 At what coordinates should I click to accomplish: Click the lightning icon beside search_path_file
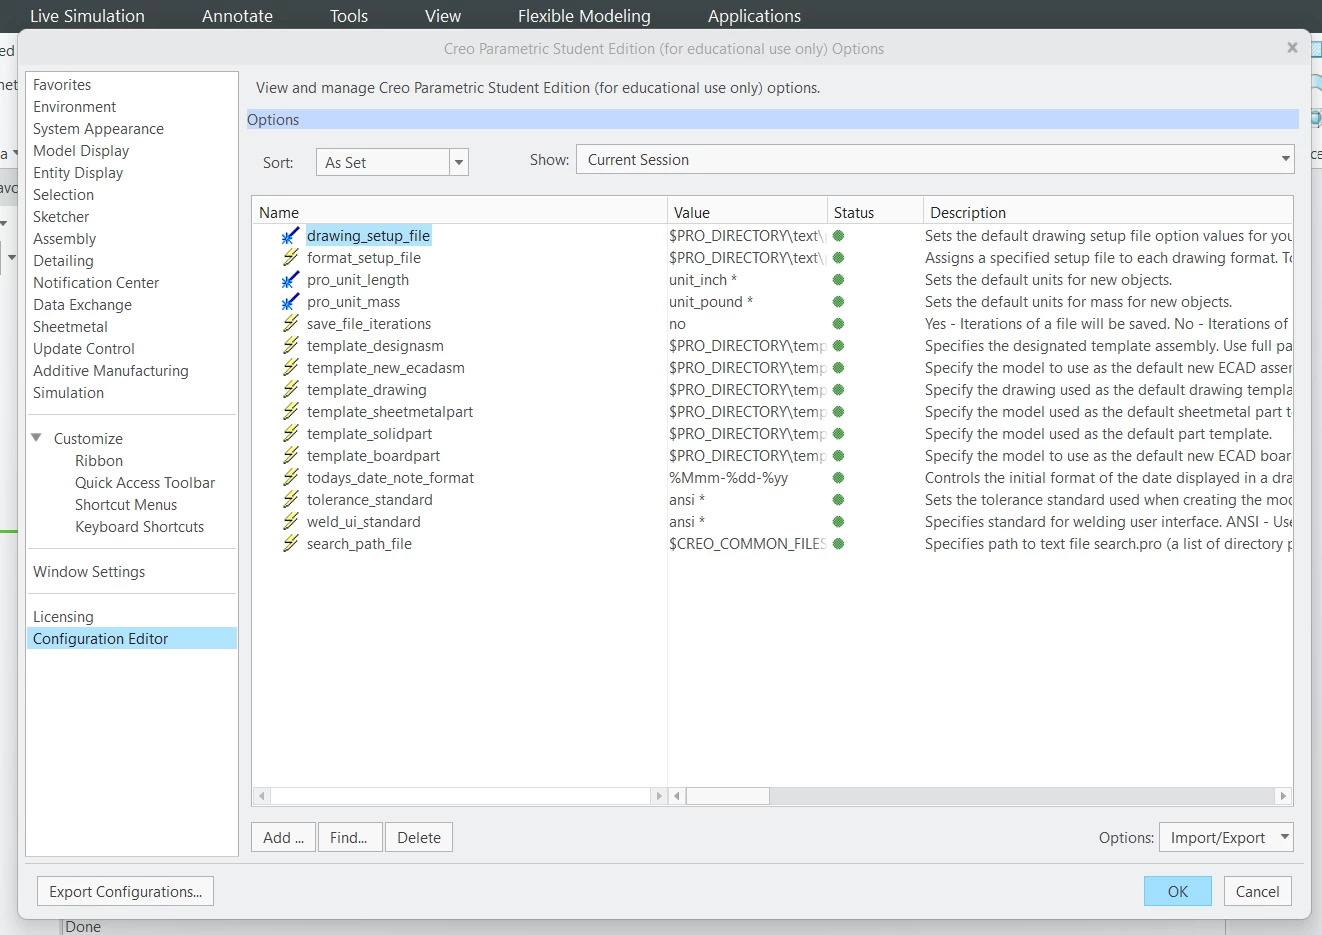click(x=290, y=544)
